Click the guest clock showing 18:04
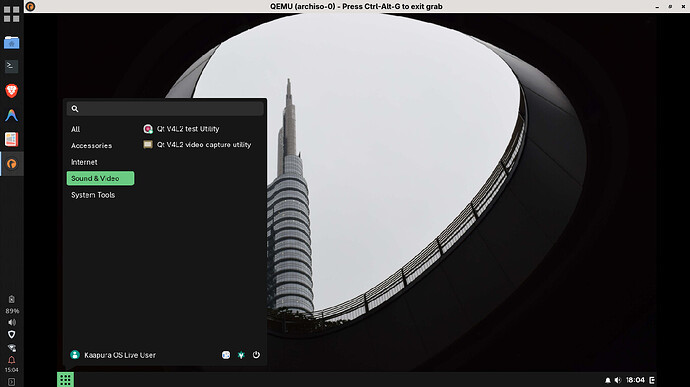Screen dimensions: 690x387 635,380
